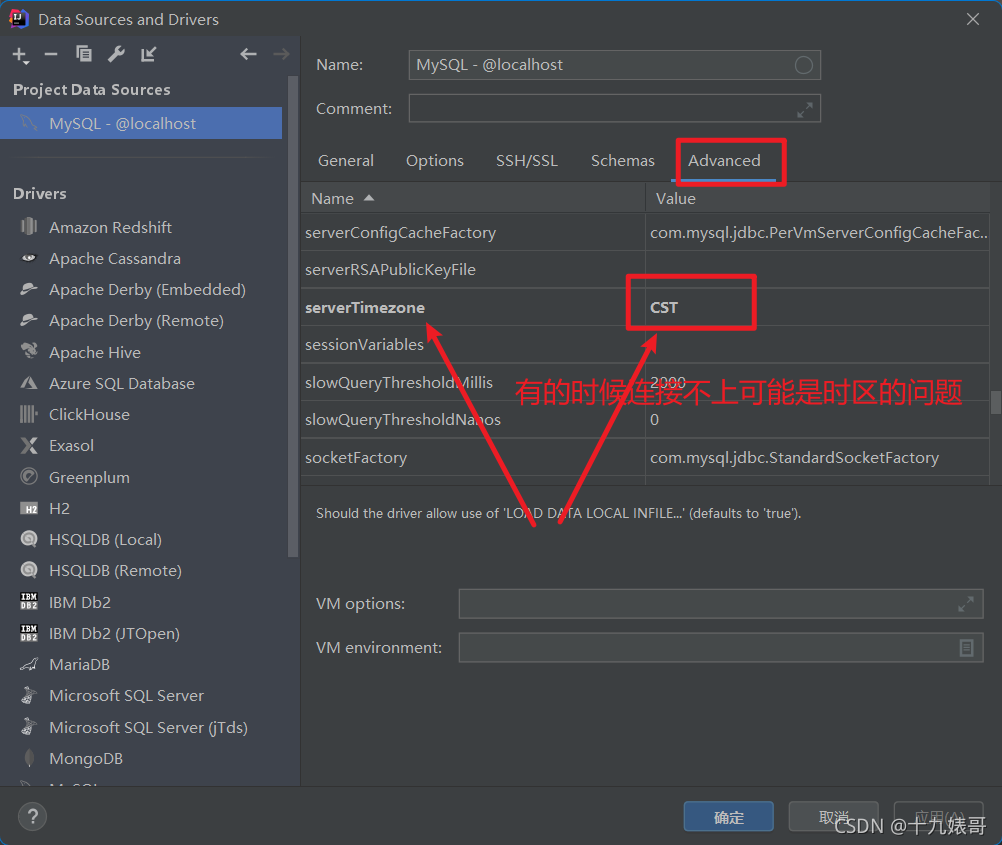Click into the VM options field
This screenshot has height=845, width=1002.
pyautogui.click(x=721, y=604)
